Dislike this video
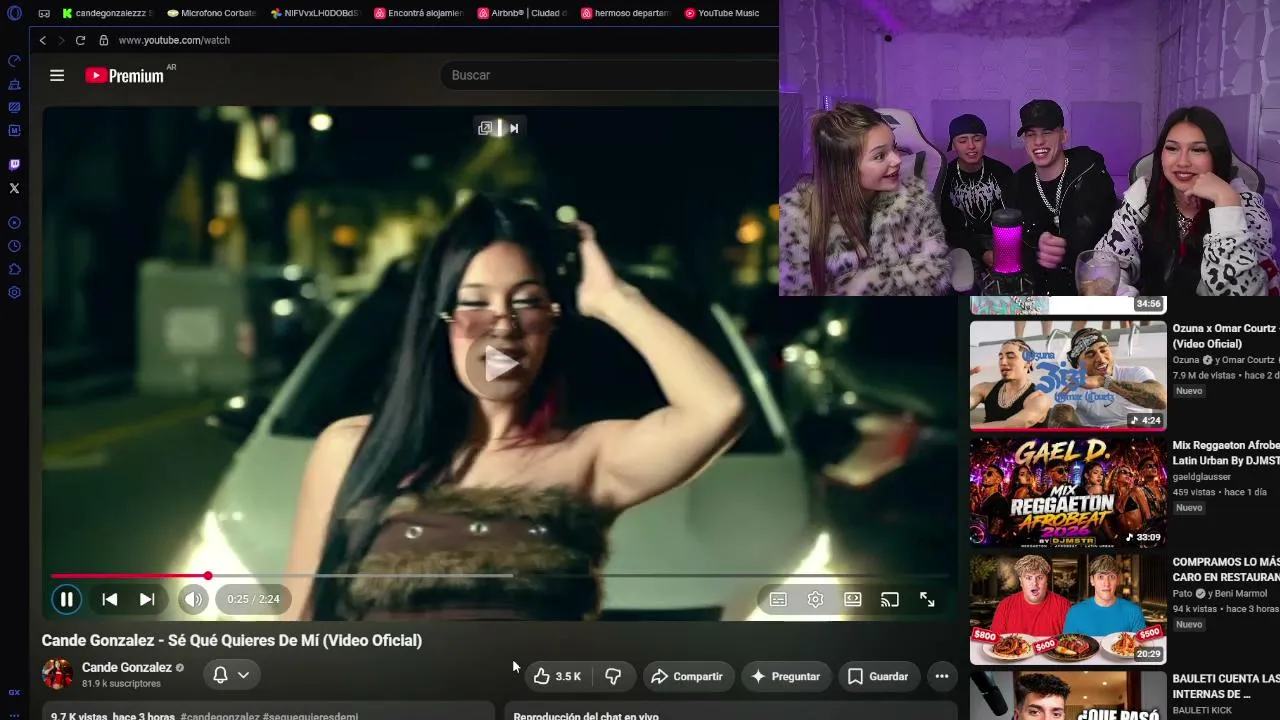The image size is (1280, 720). (613, 676)
